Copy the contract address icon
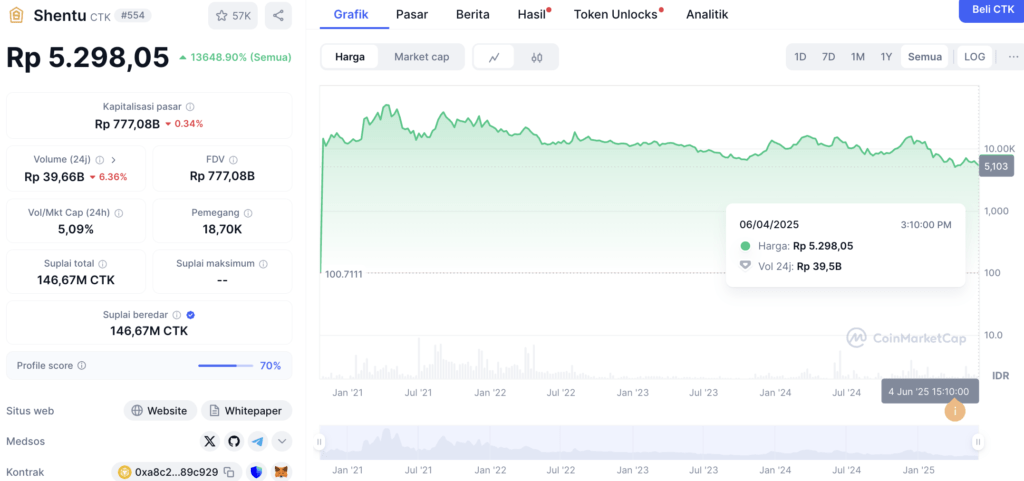This screenshot has height=481, width=1024. pyautogui.click(x=229, y=471)
